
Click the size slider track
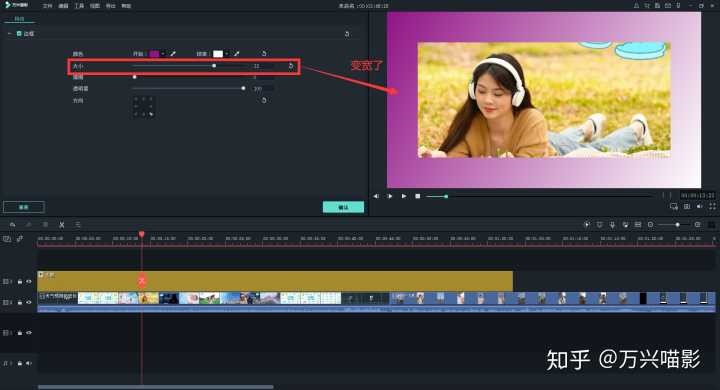pyautogui.click(x=189, y=66)
